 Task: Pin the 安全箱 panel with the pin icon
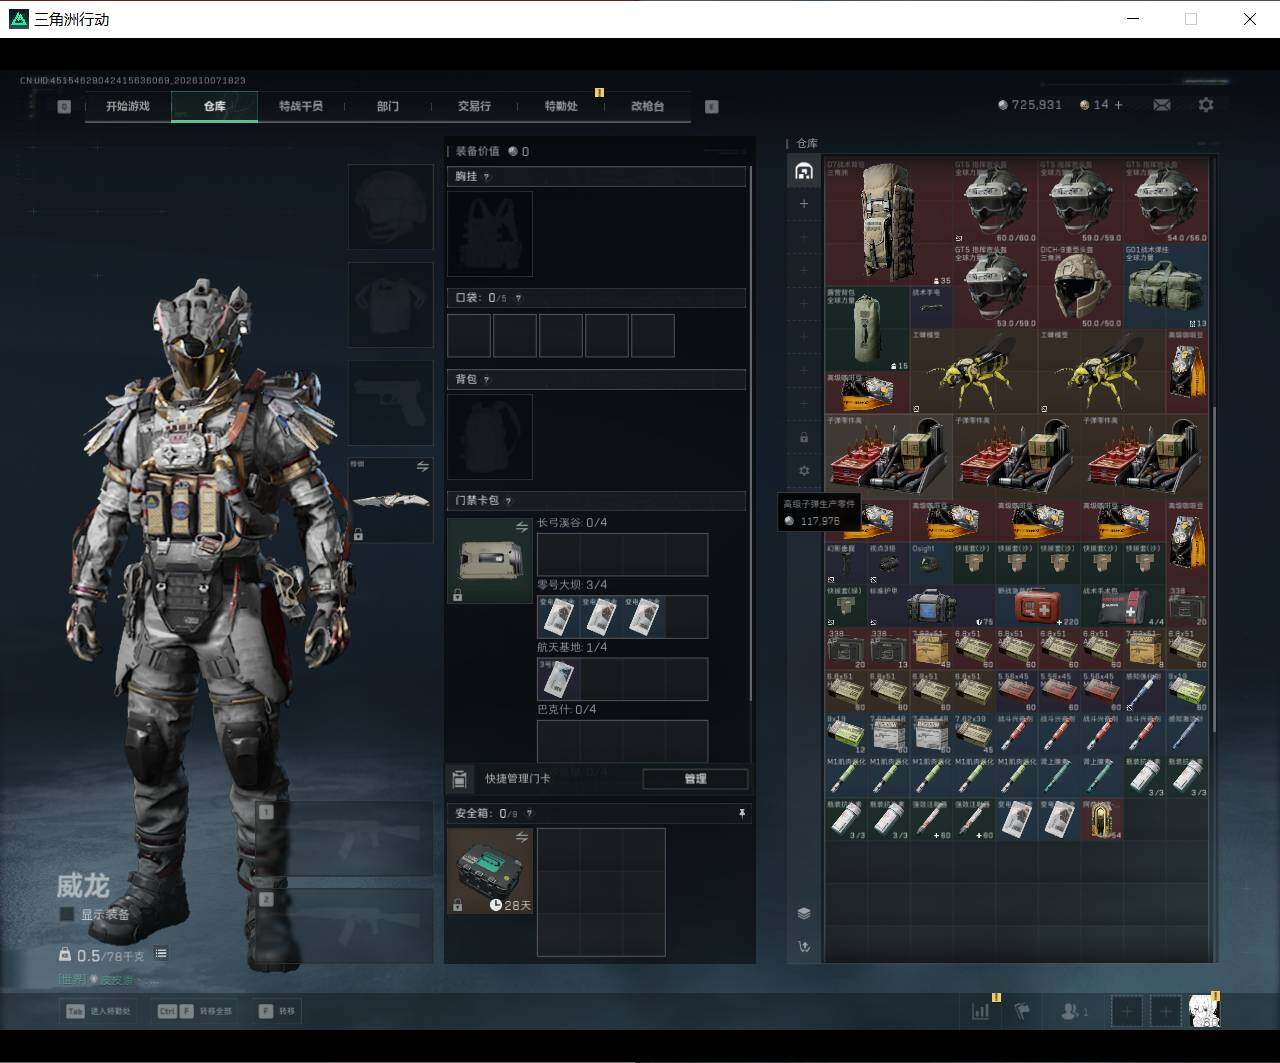pos(741,814)
